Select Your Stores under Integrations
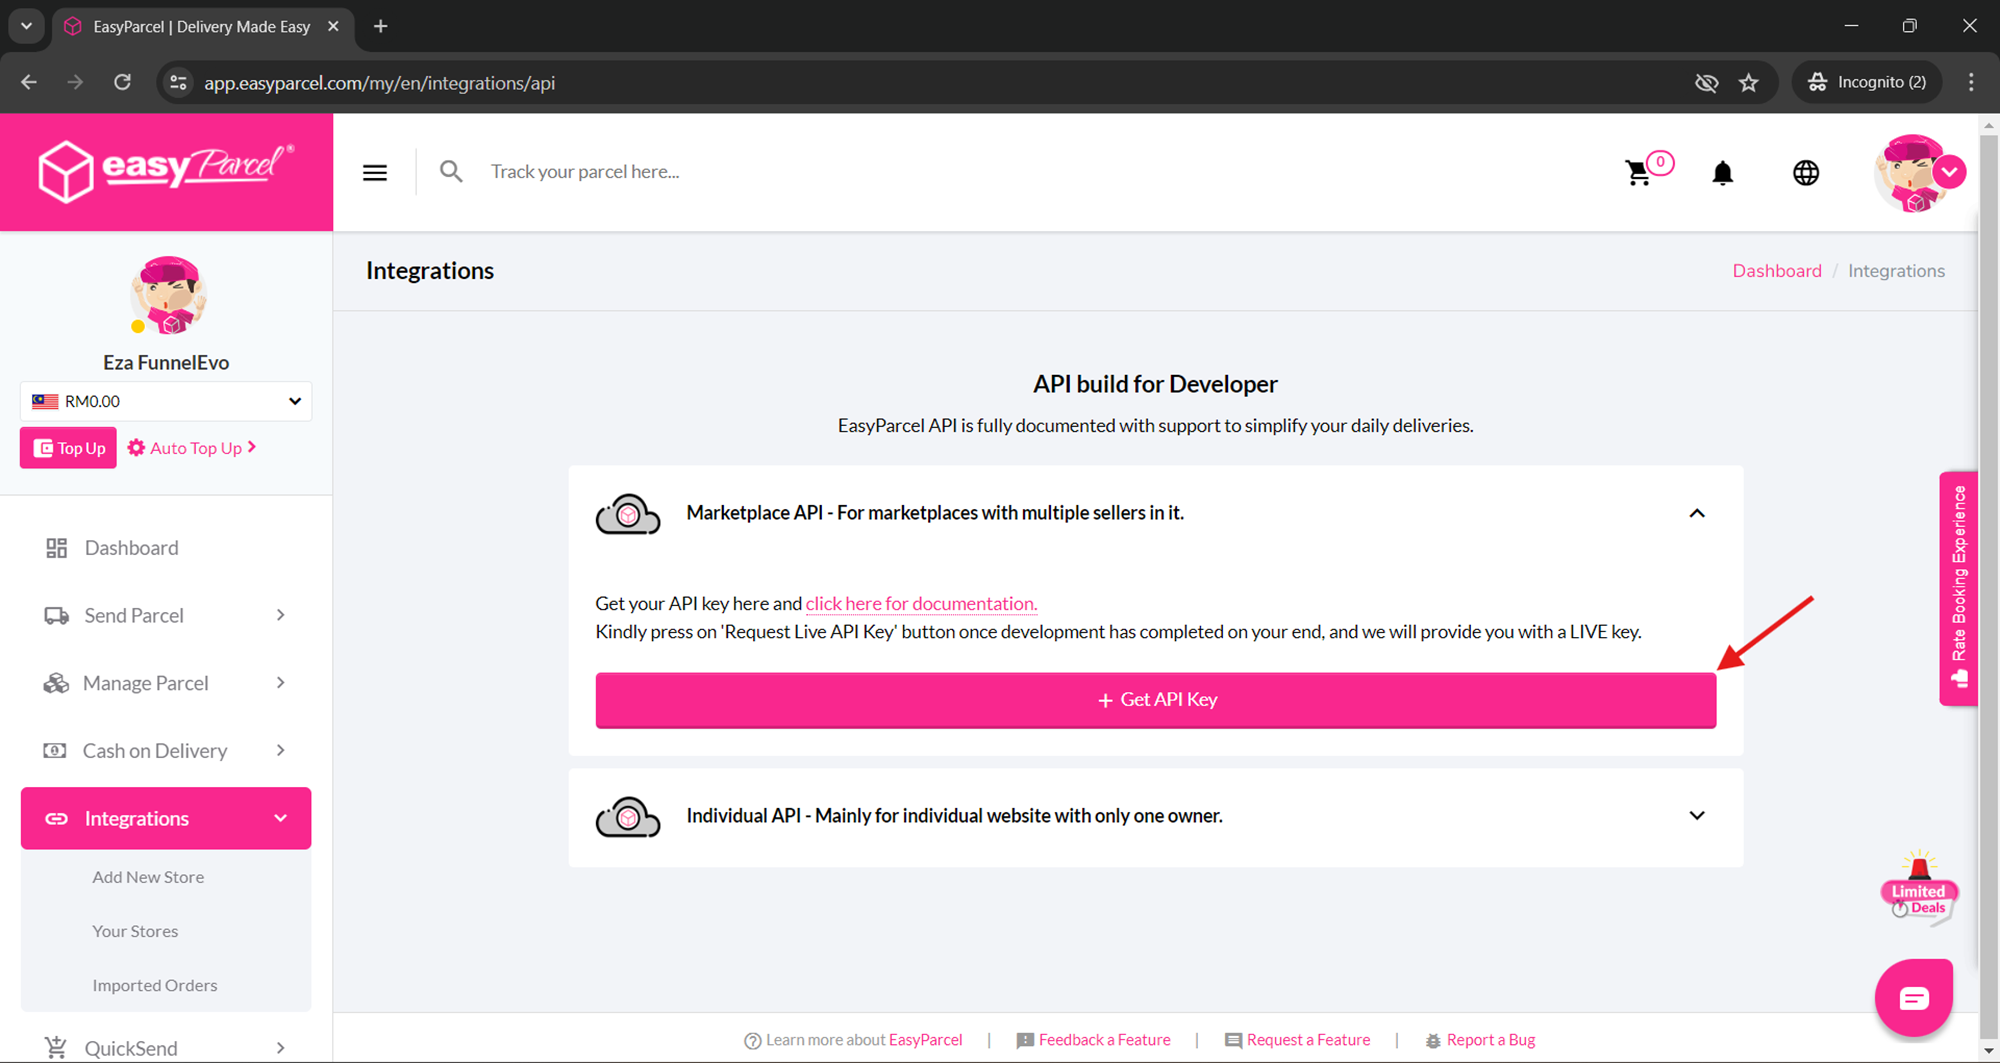This screenshot has height=1063, width=2000. pos(135,931)
